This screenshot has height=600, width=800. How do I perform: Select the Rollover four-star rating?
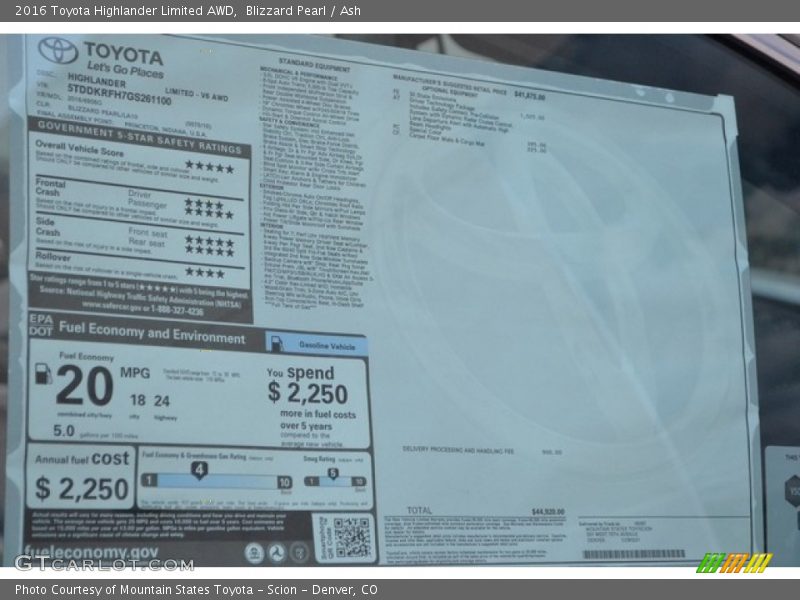(205, 272)
